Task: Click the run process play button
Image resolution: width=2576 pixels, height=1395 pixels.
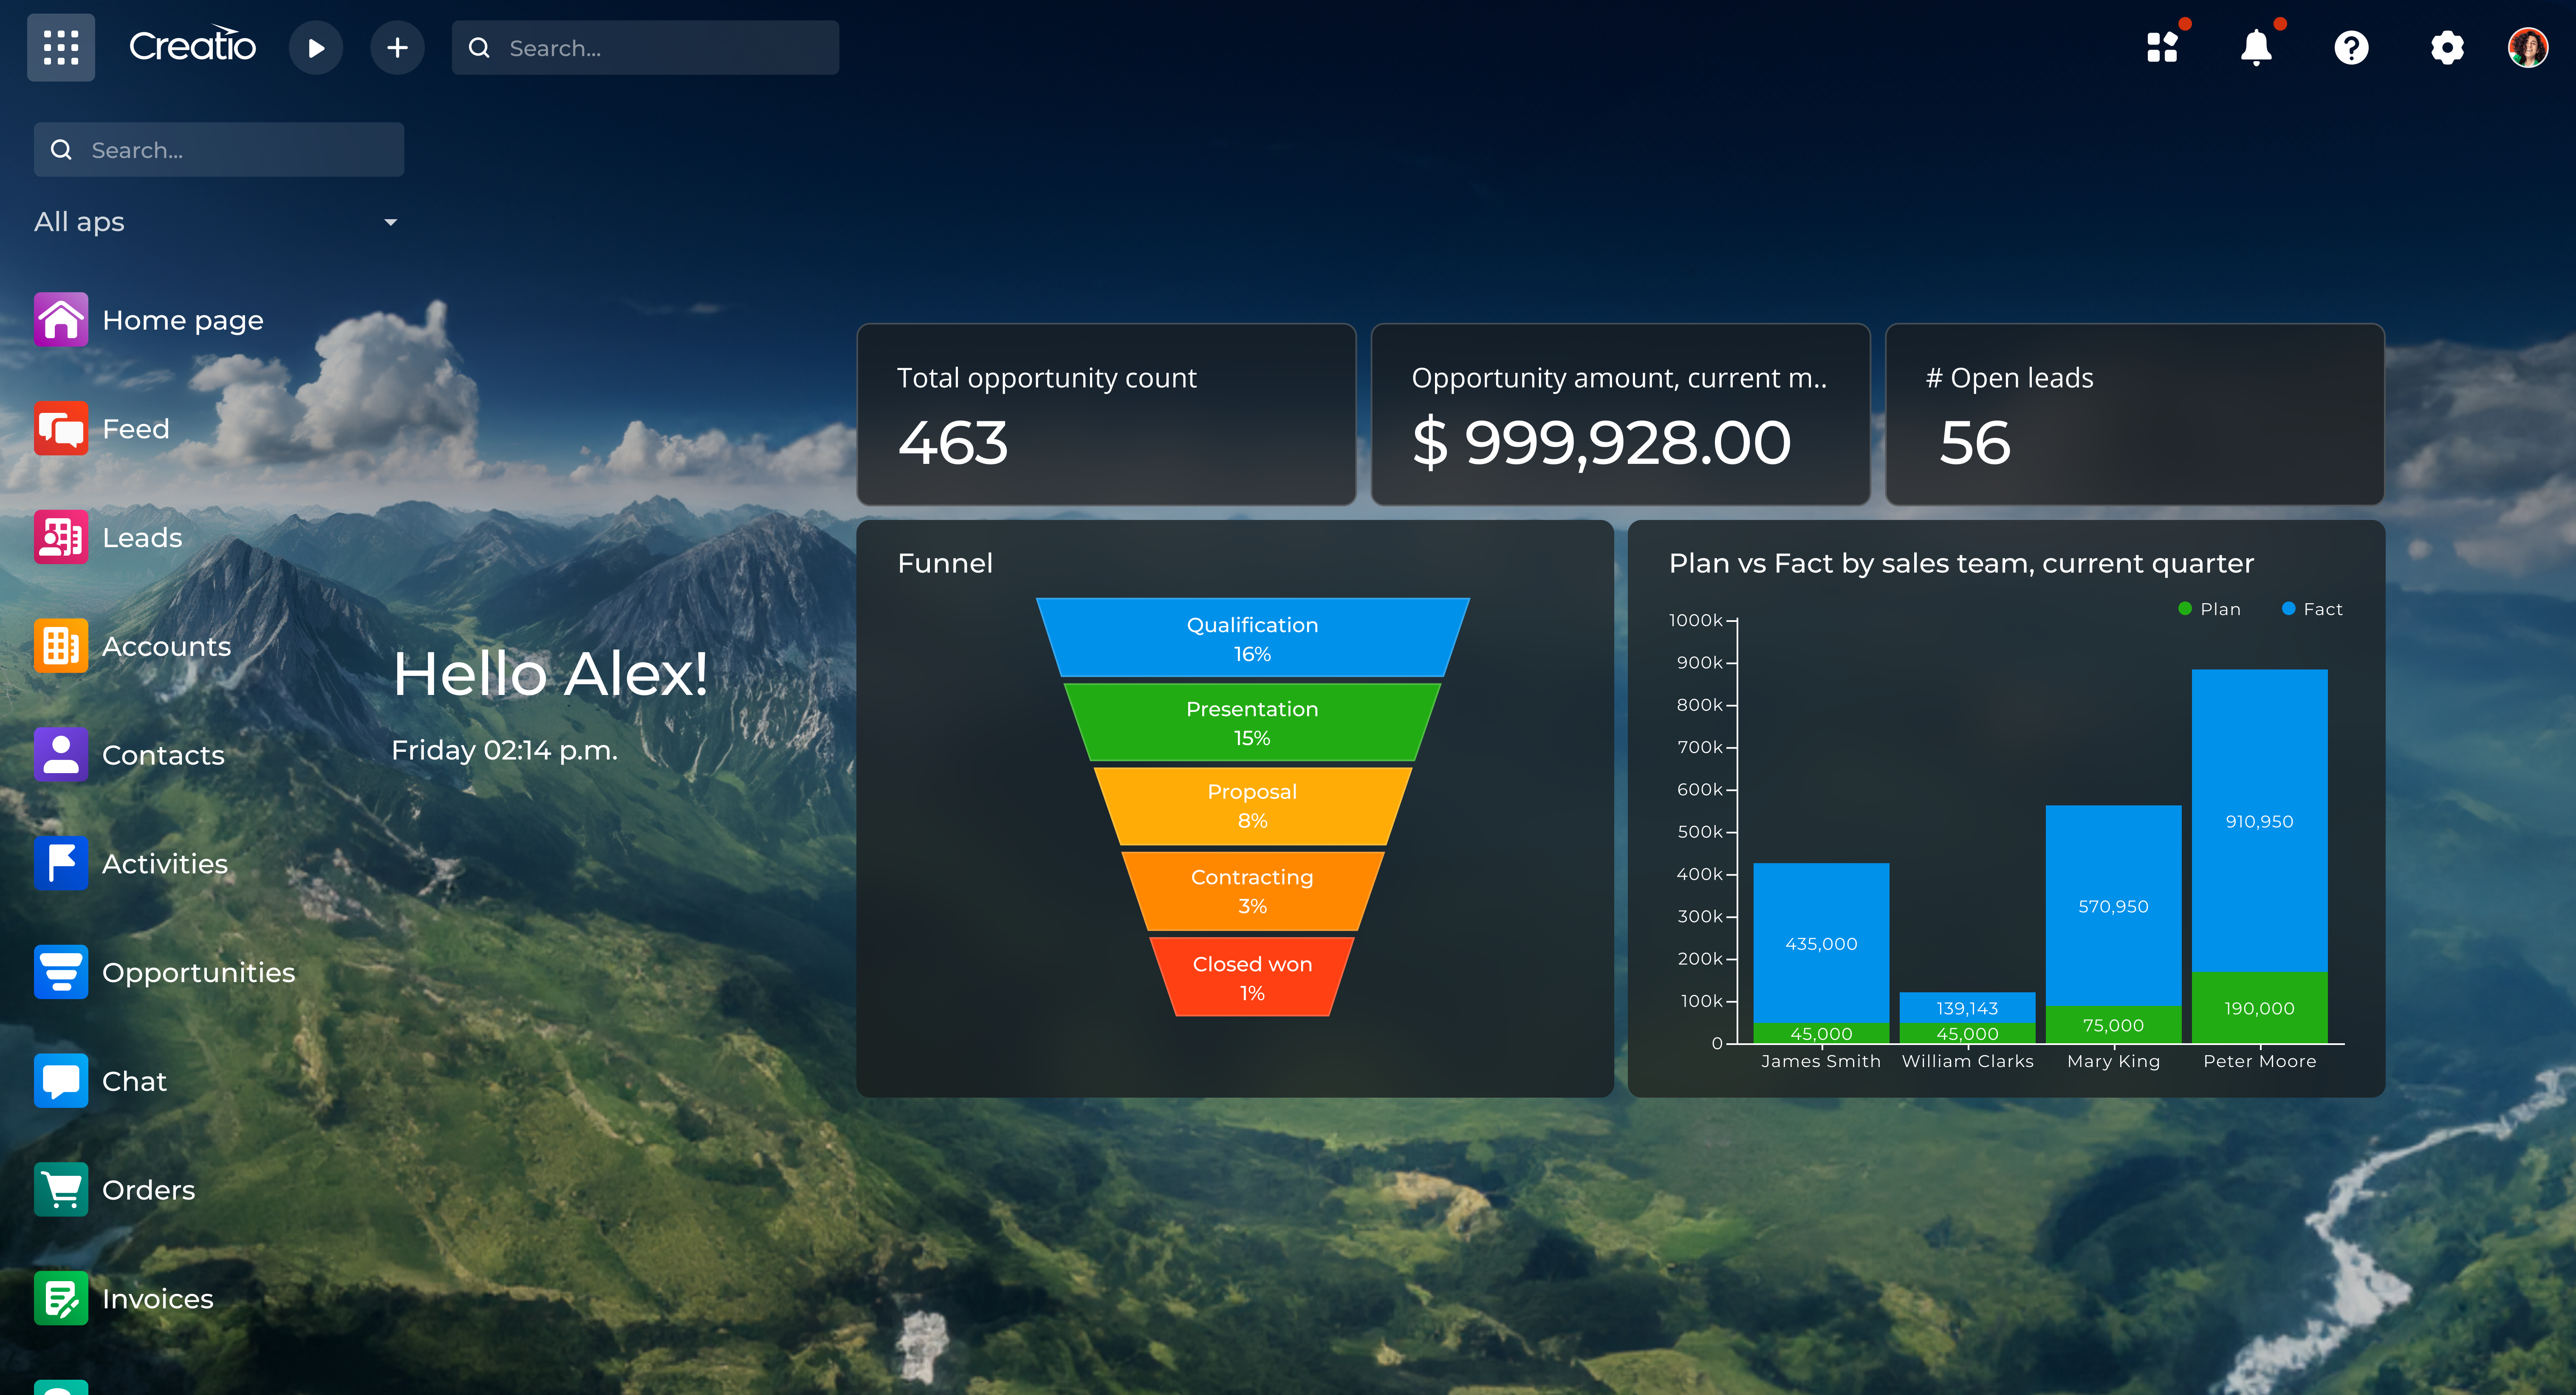Action: [316, 48]
